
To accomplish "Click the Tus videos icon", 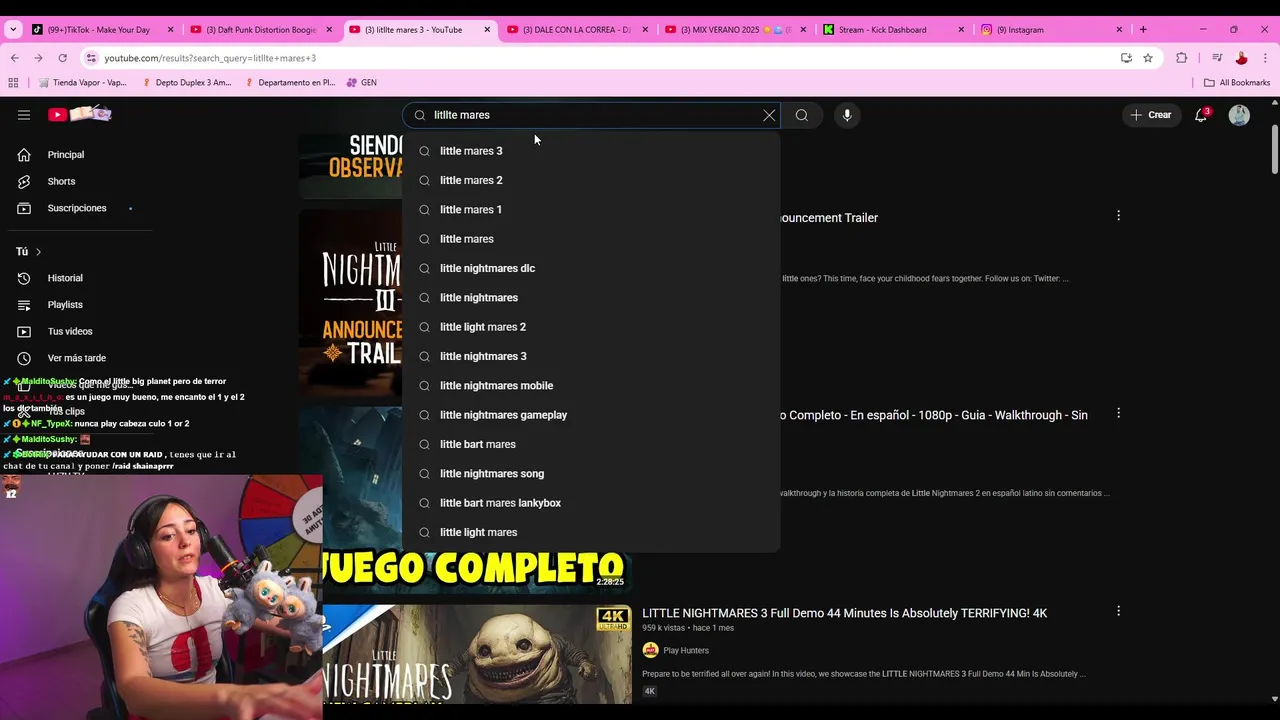I will [24, 331].
